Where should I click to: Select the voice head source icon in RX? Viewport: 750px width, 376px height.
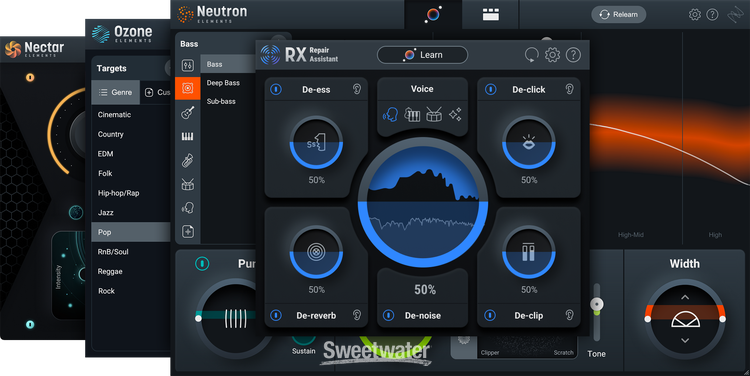point(390,114)
